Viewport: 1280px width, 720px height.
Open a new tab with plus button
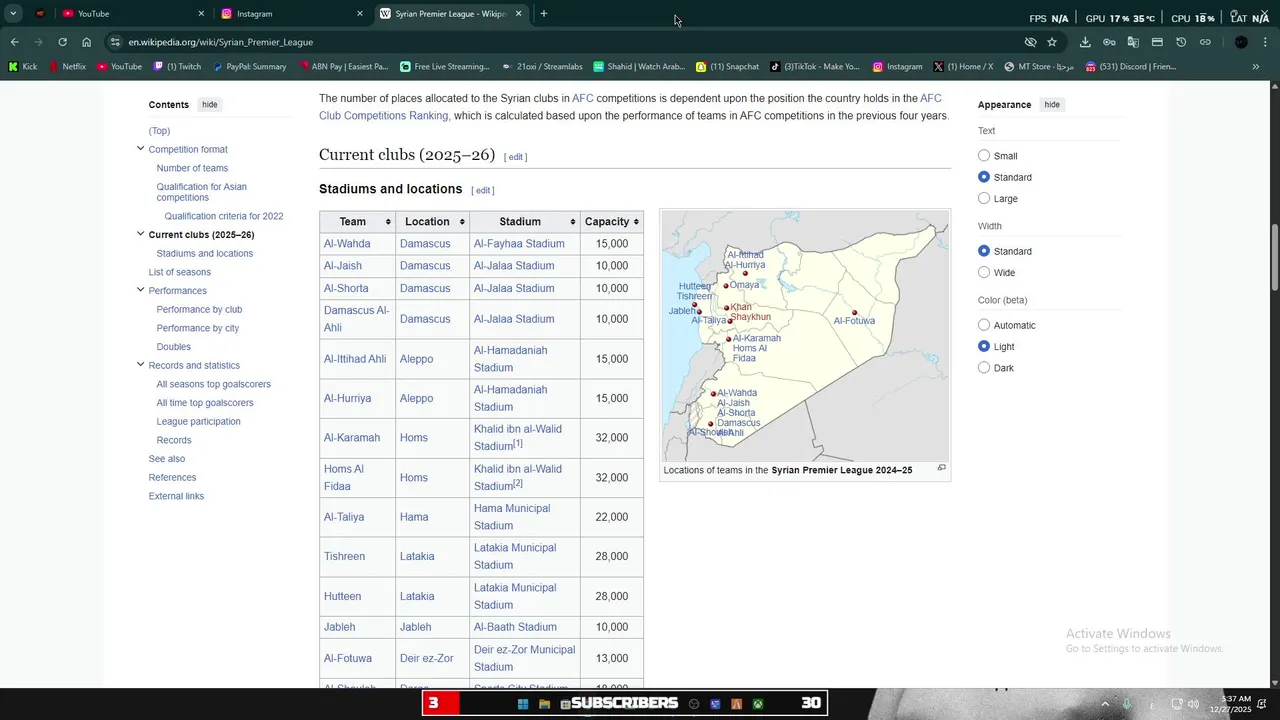(x=544, y=14)
